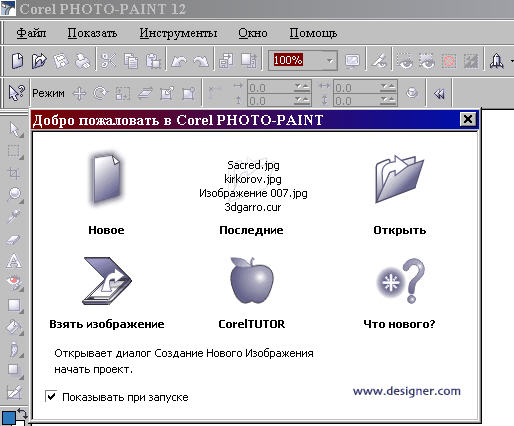Click the CorelTUTOR apple icon
Viewport: 514px width, 426px height.
(252, 280)
